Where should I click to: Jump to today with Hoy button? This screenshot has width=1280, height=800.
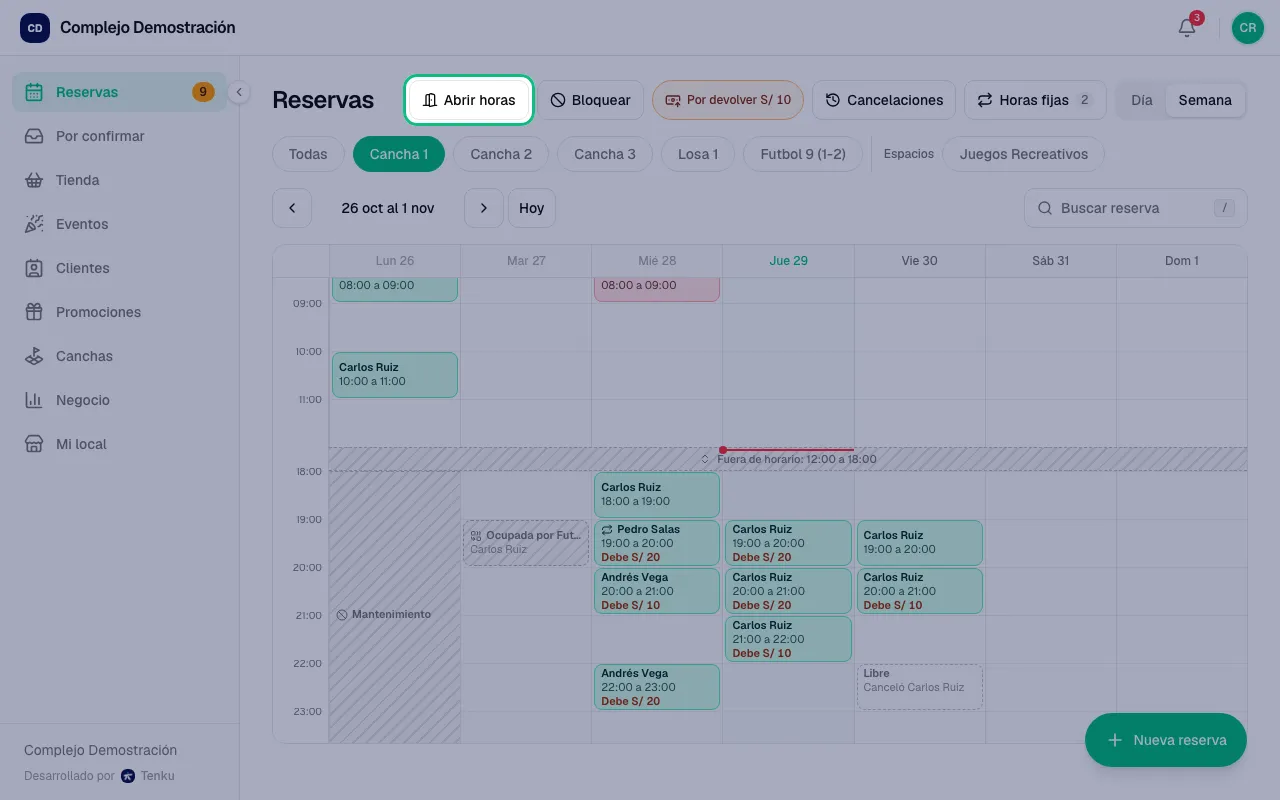pos(532,208)
